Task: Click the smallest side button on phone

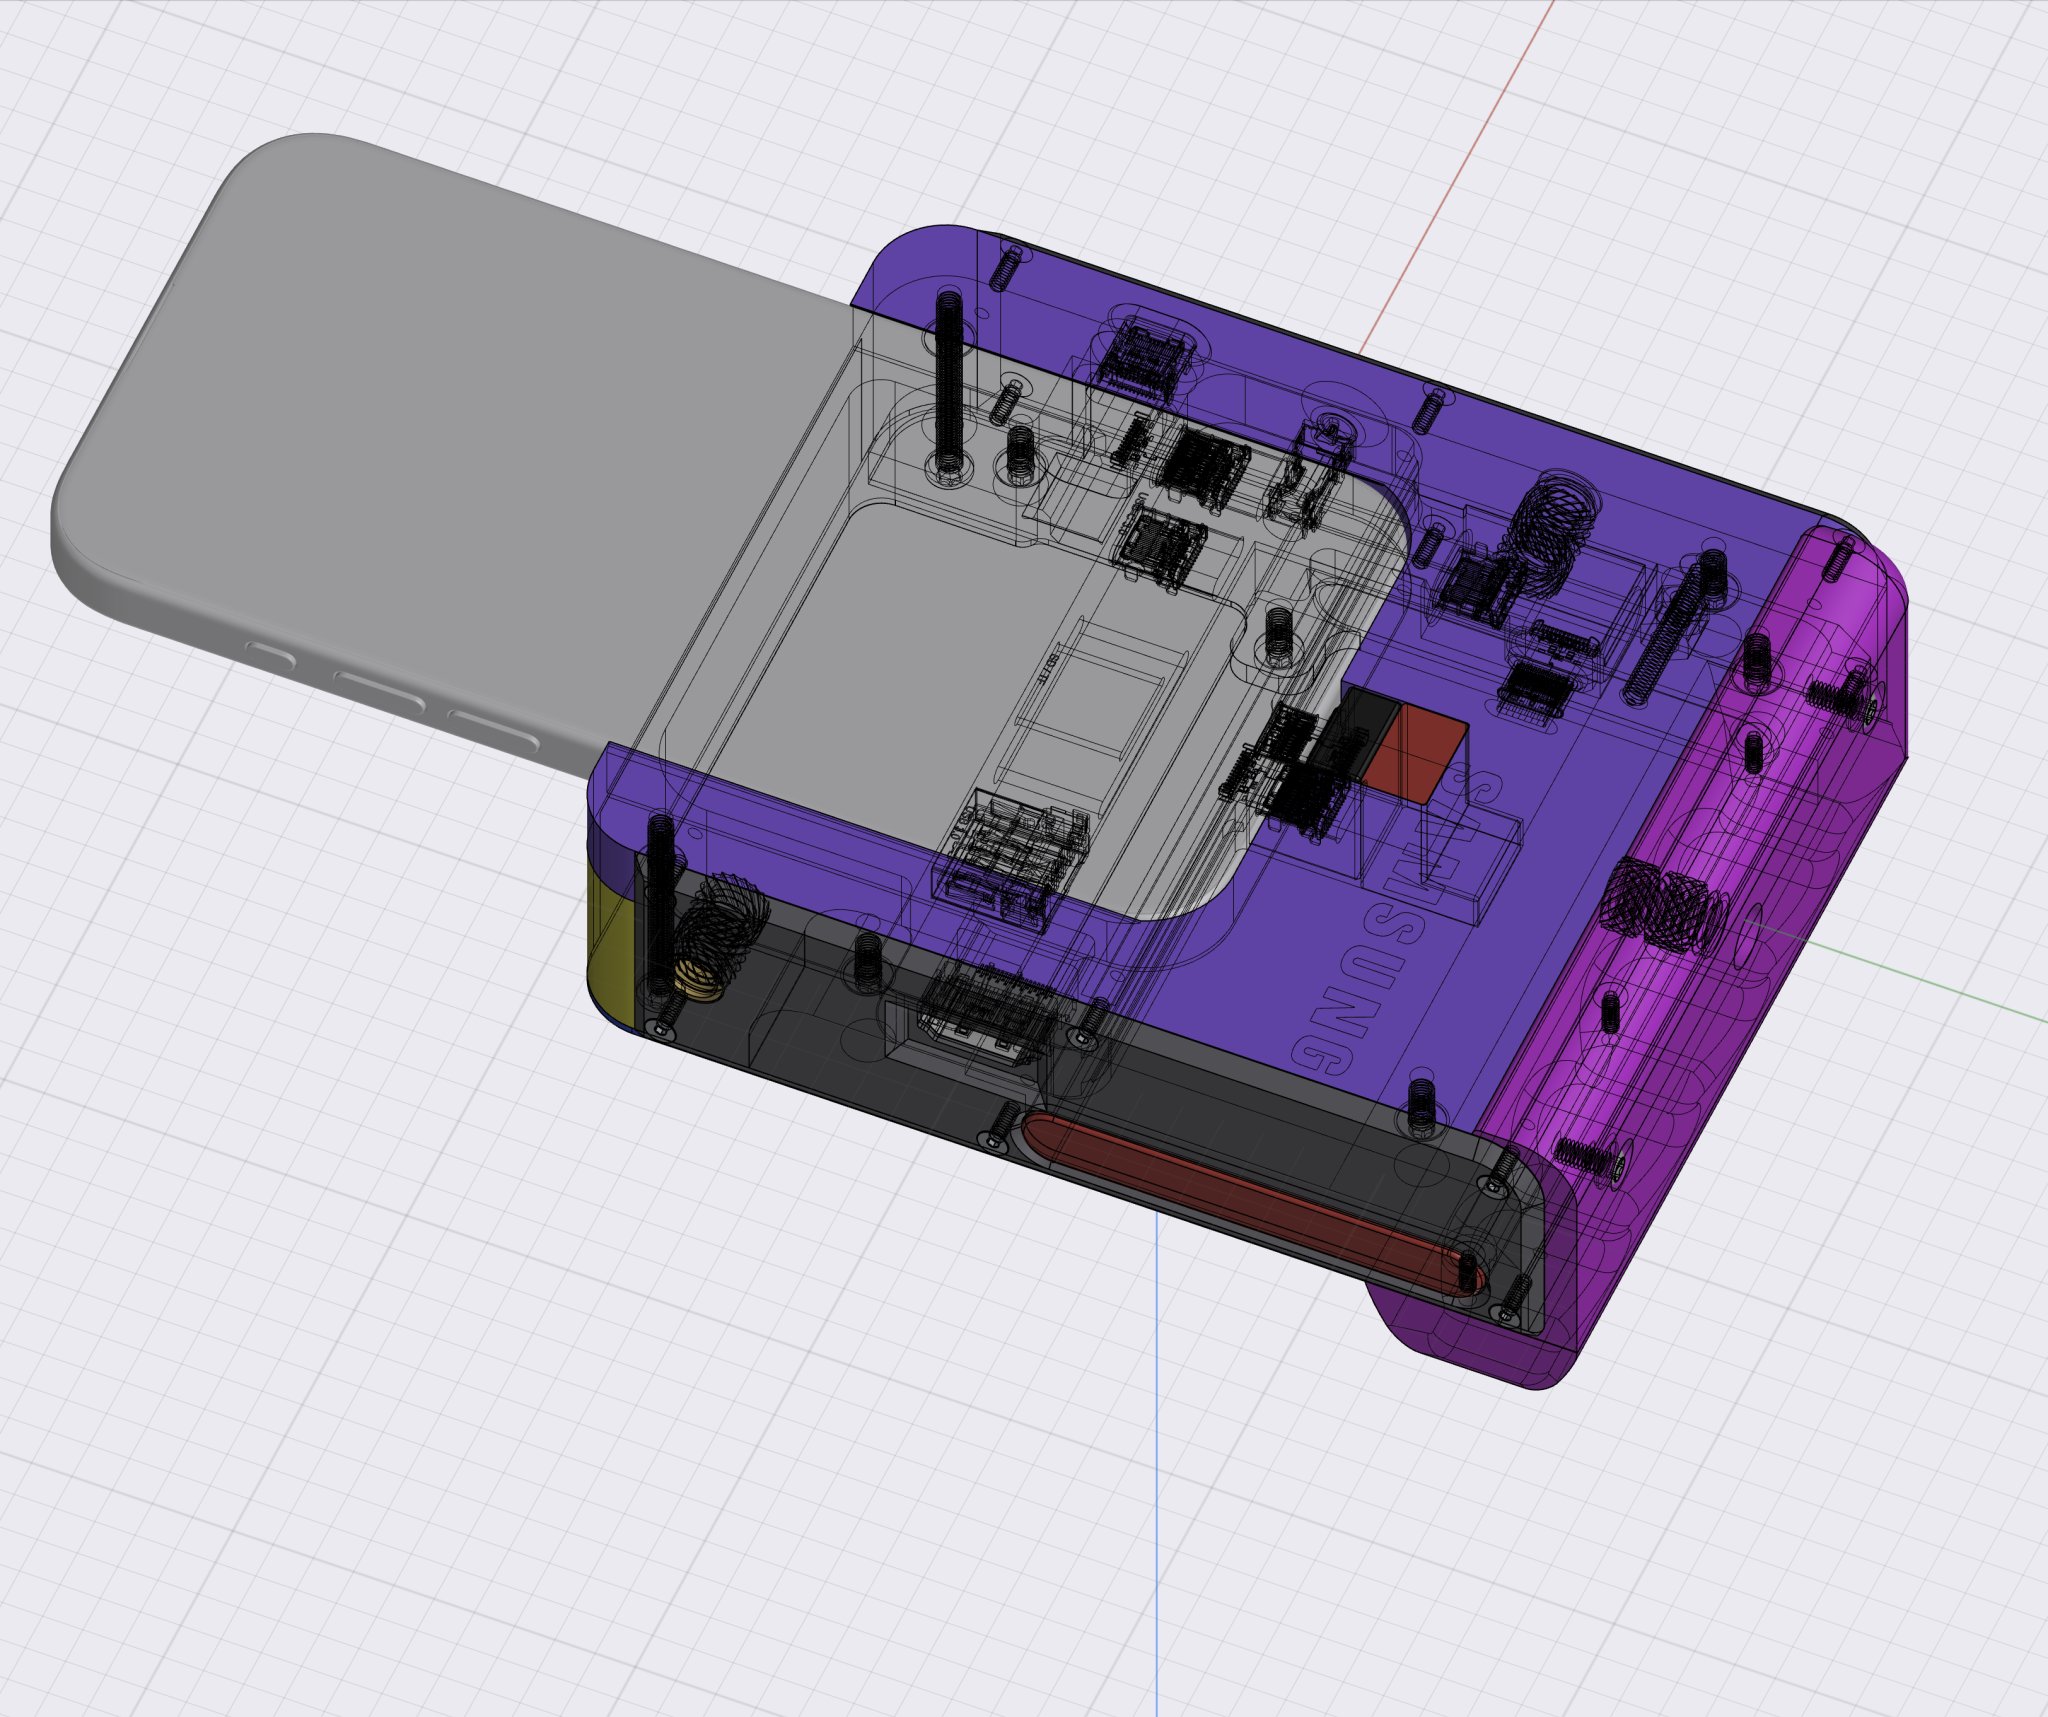Action: pyautogui.click(x=270, y=657)
